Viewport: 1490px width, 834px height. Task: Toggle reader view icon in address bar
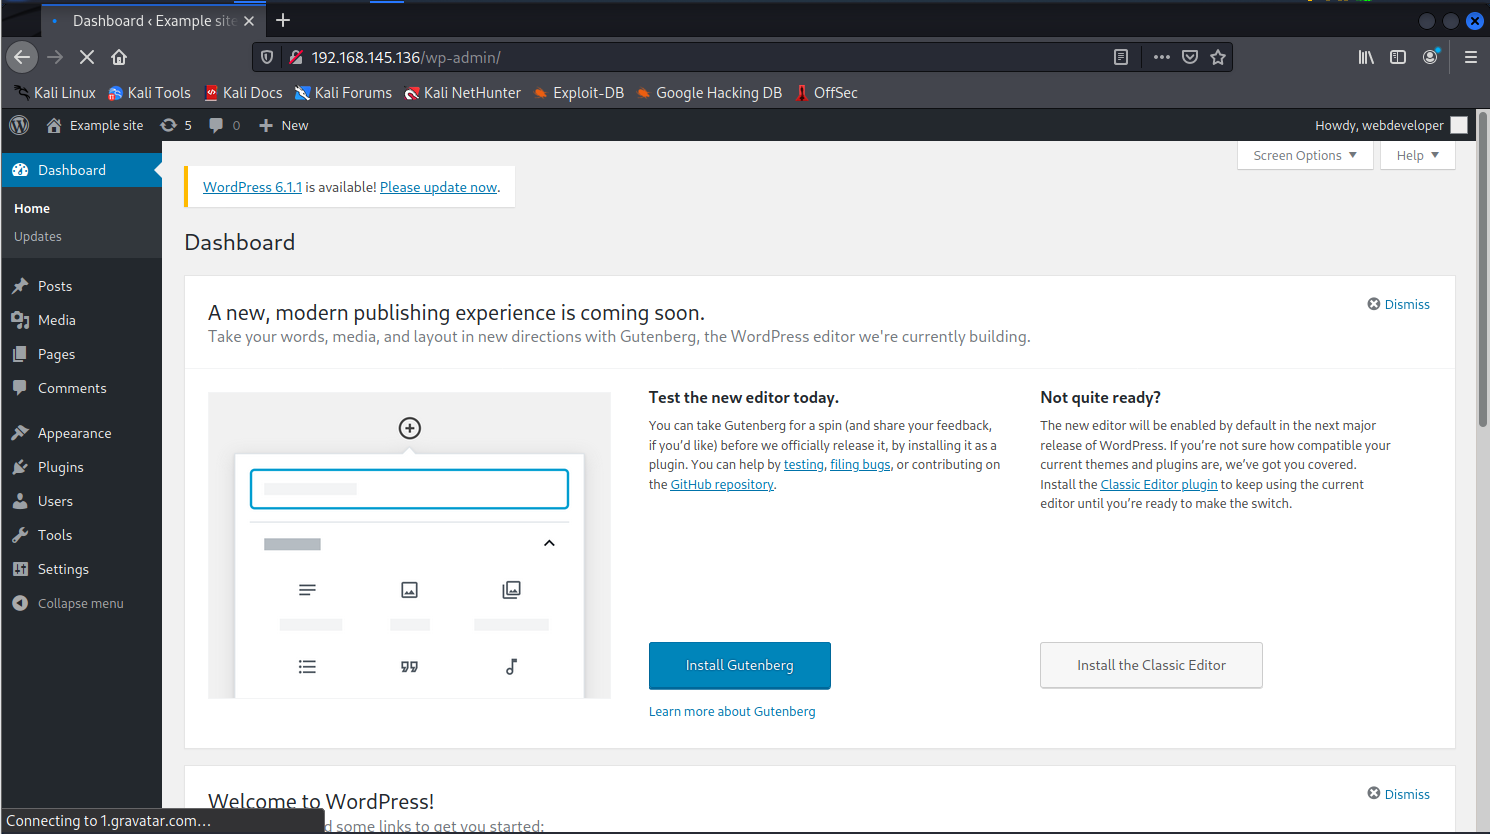1121,57
